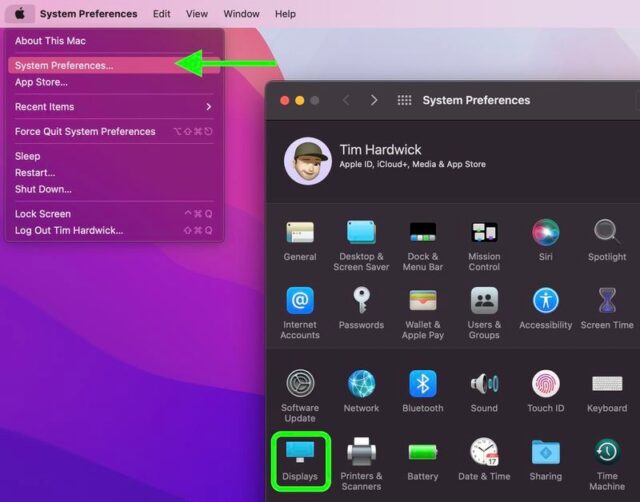Open Printers & Scanners preferences
This screenshot has height=502, width=640.
point(361,464)
